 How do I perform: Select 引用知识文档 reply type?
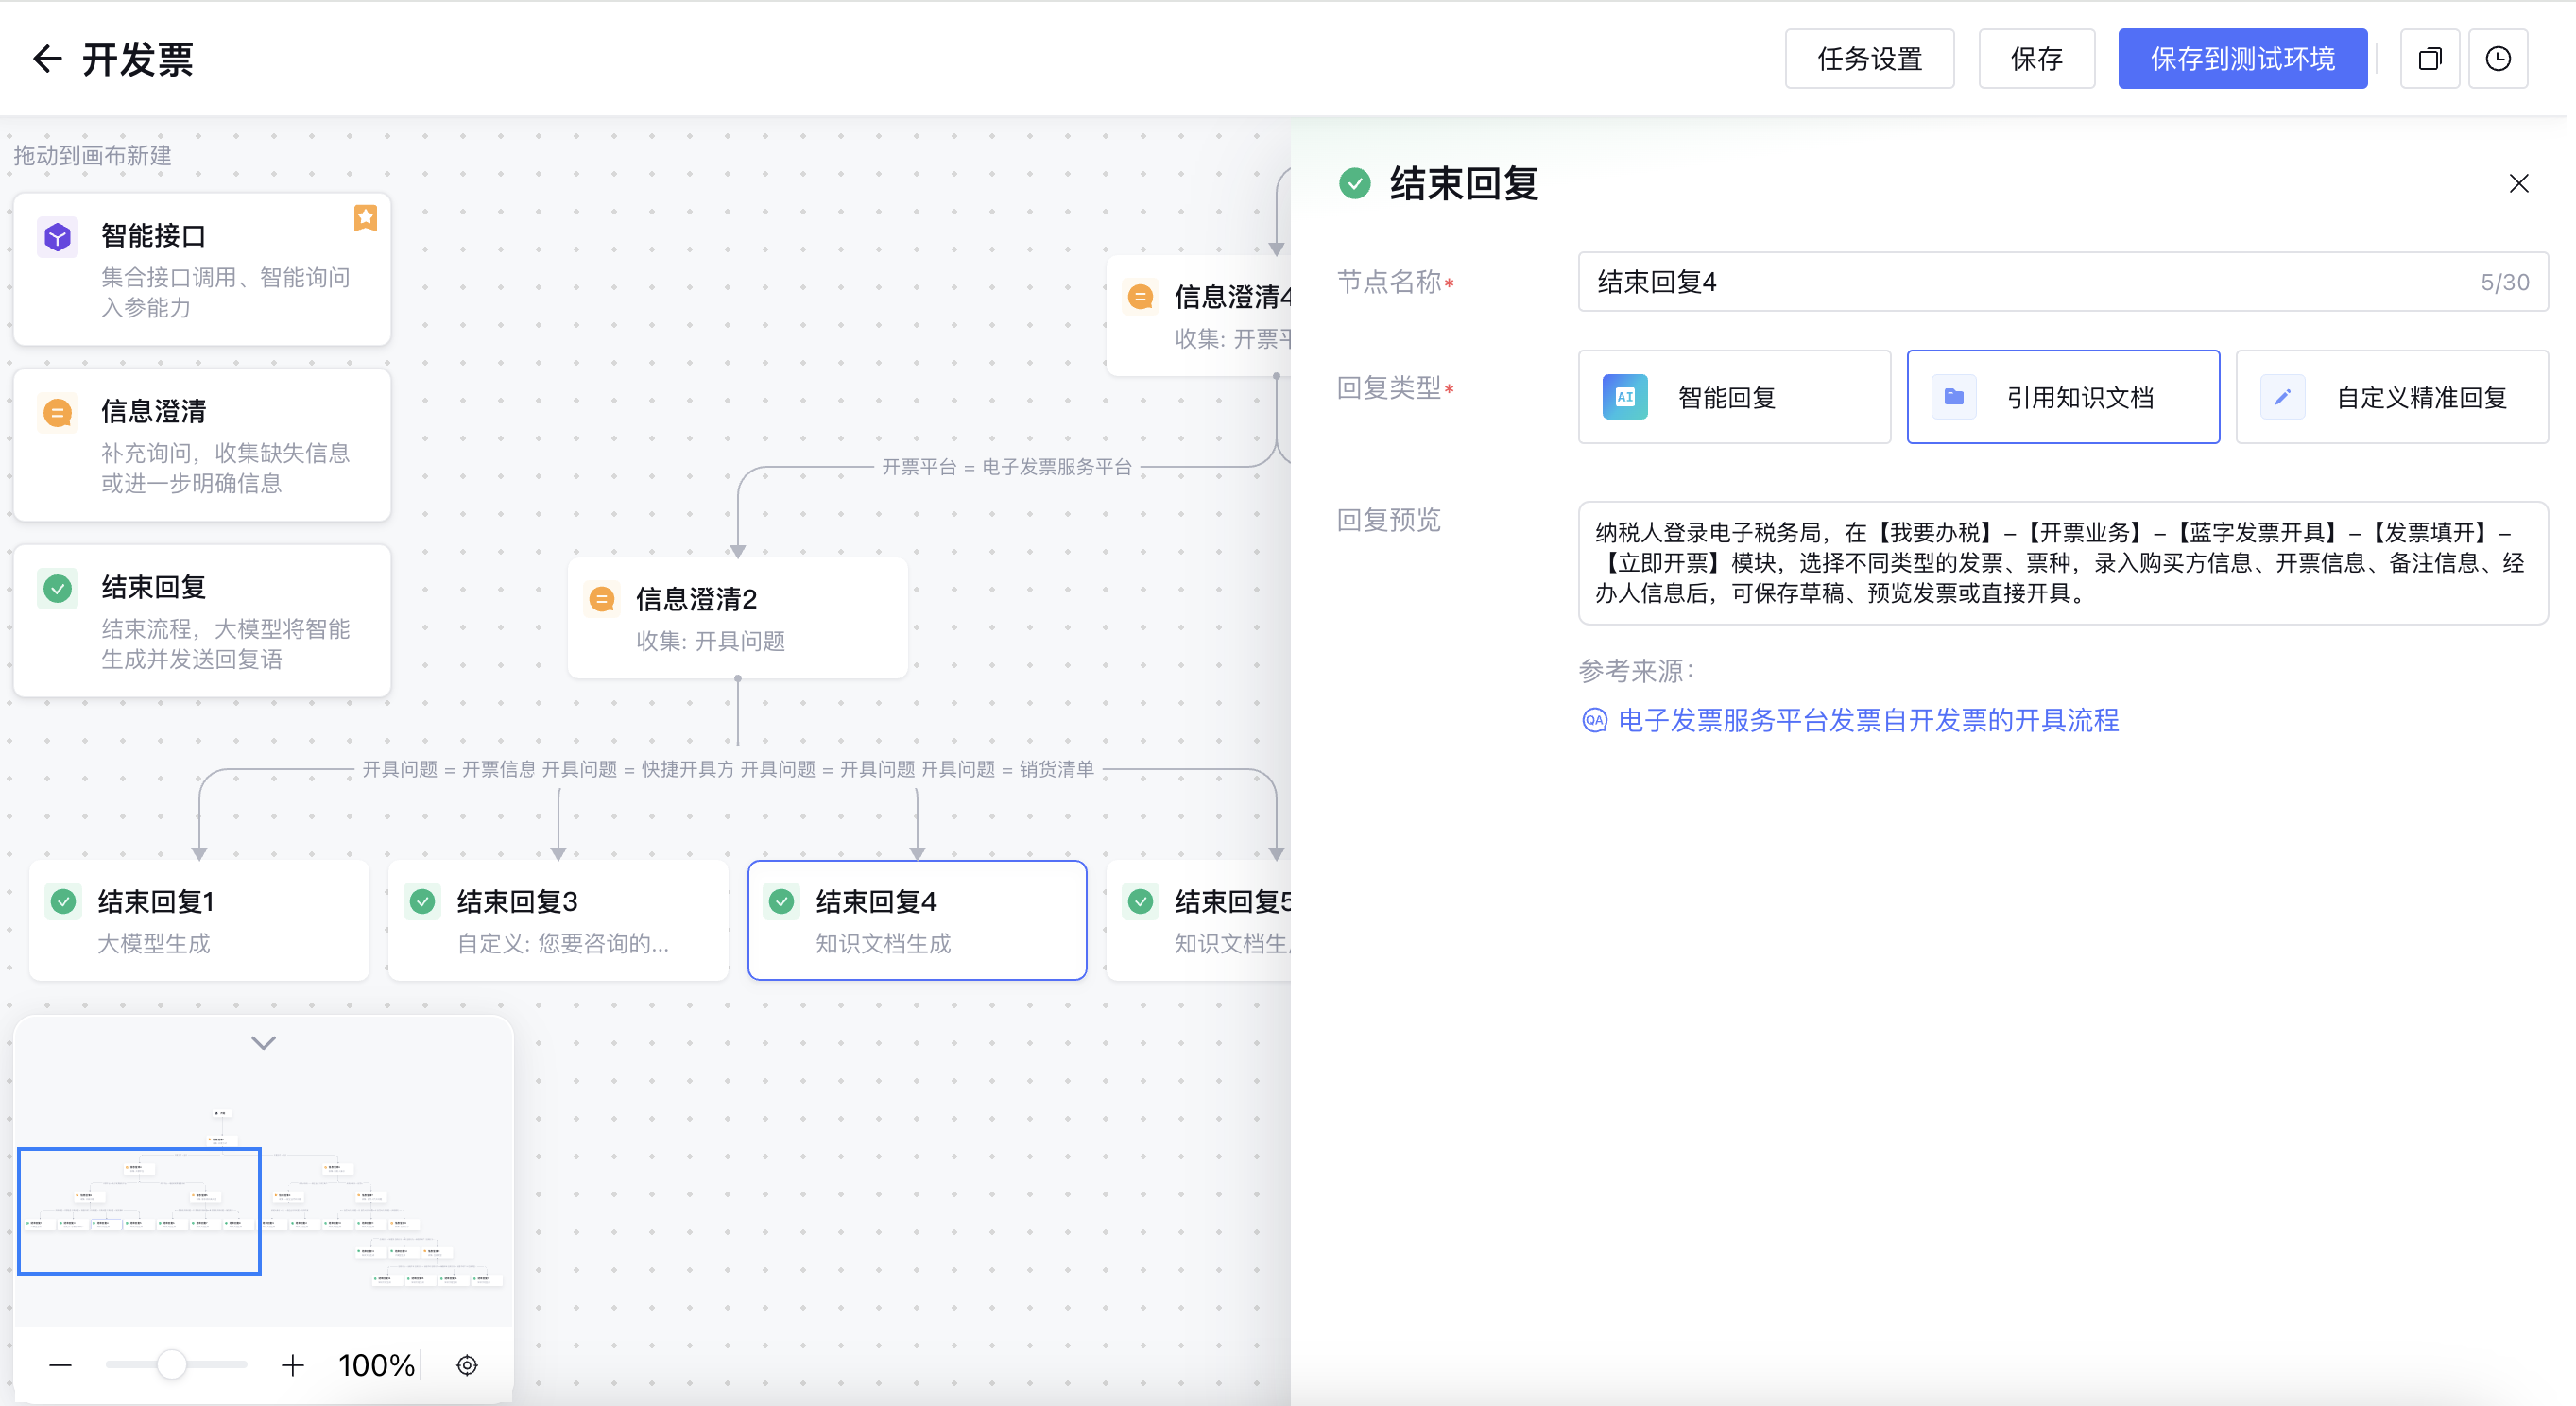point(2062,397)
